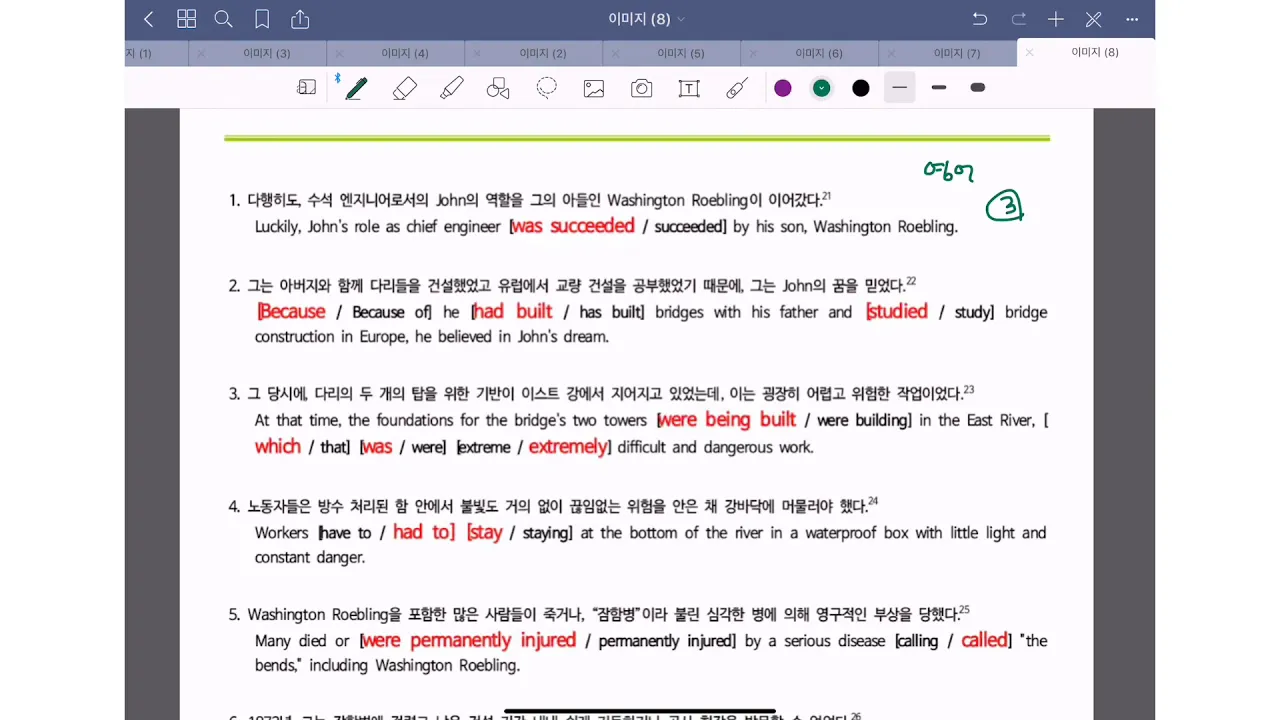The height and width of the screenshot is (720, 1280).
Task: Close the 이미지 (3) tab
Action: click(201, 53)
